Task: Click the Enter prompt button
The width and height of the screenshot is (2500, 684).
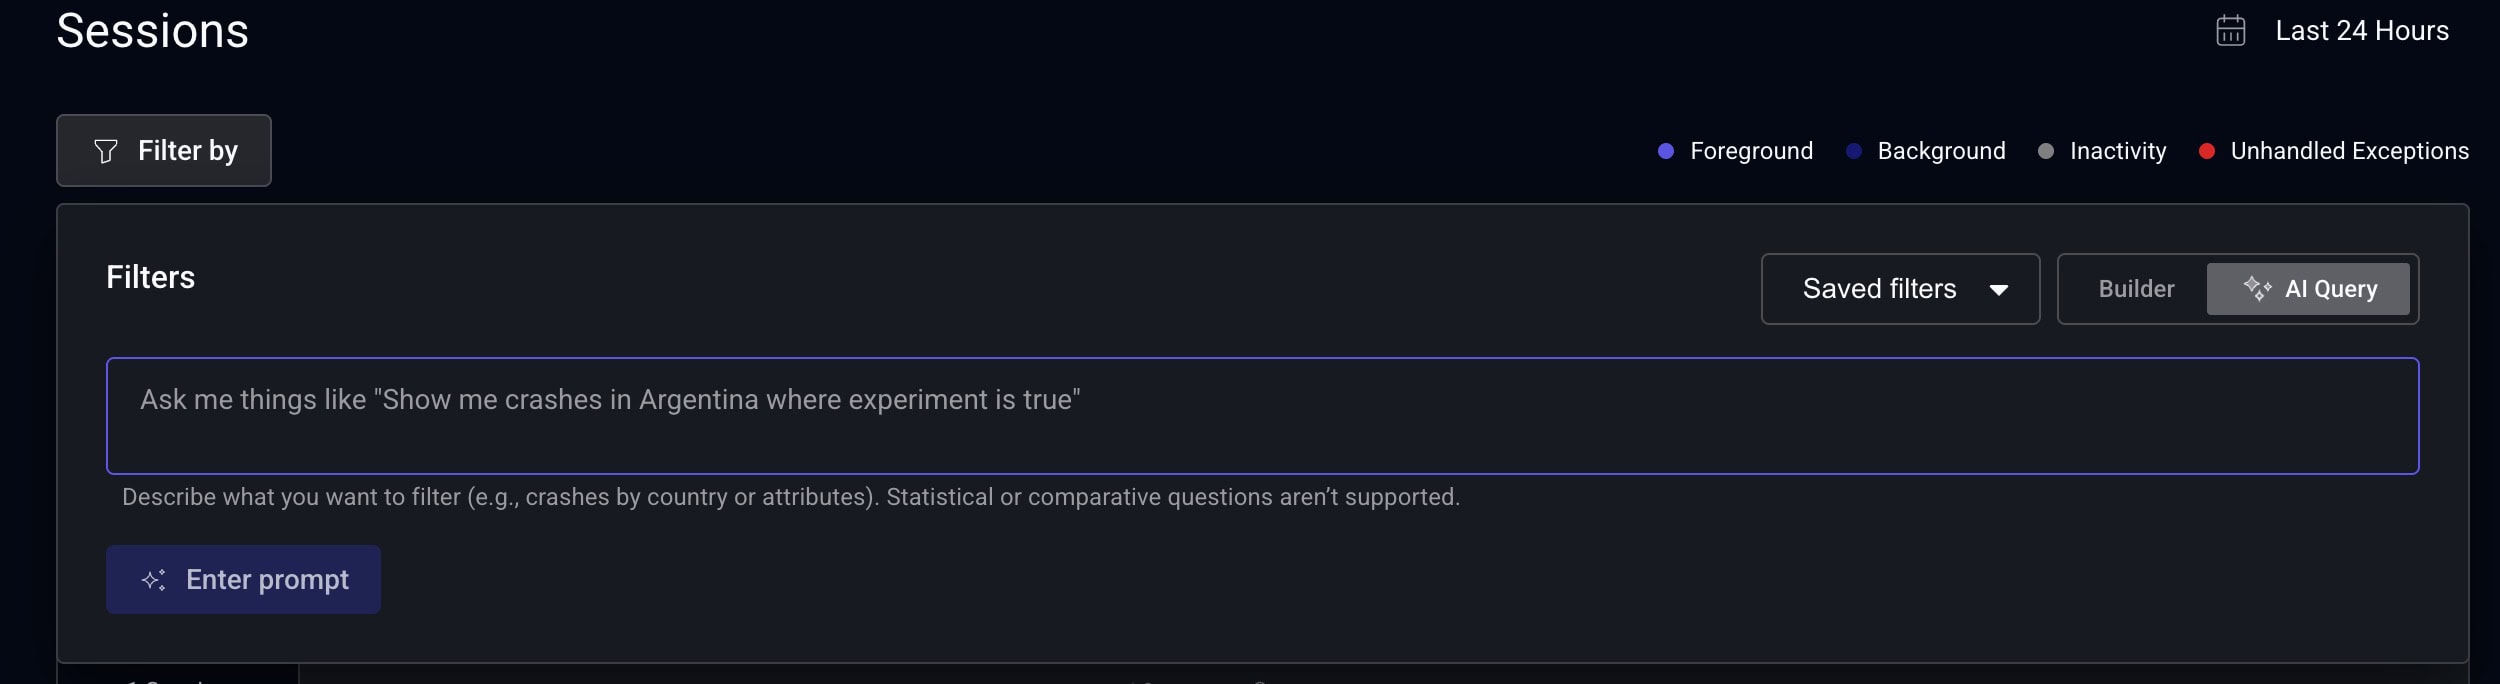Action: 243,579
